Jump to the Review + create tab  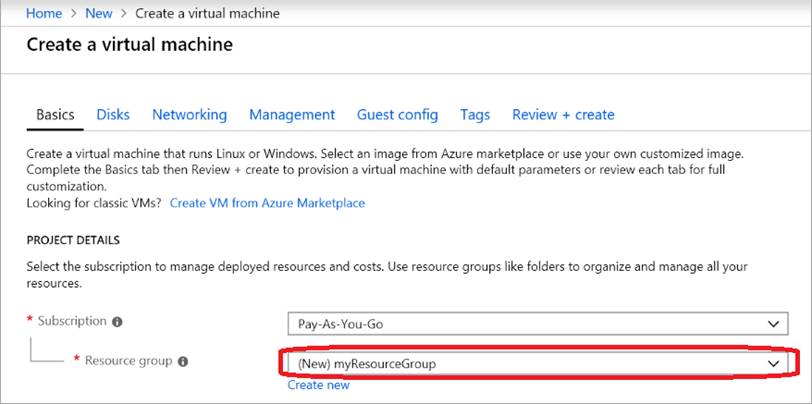563,115
